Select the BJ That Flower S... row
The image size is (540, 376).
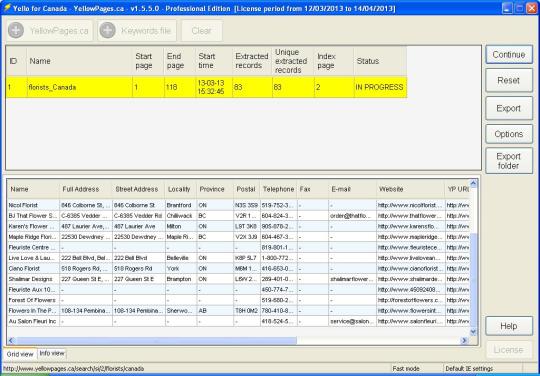point(238,216)
